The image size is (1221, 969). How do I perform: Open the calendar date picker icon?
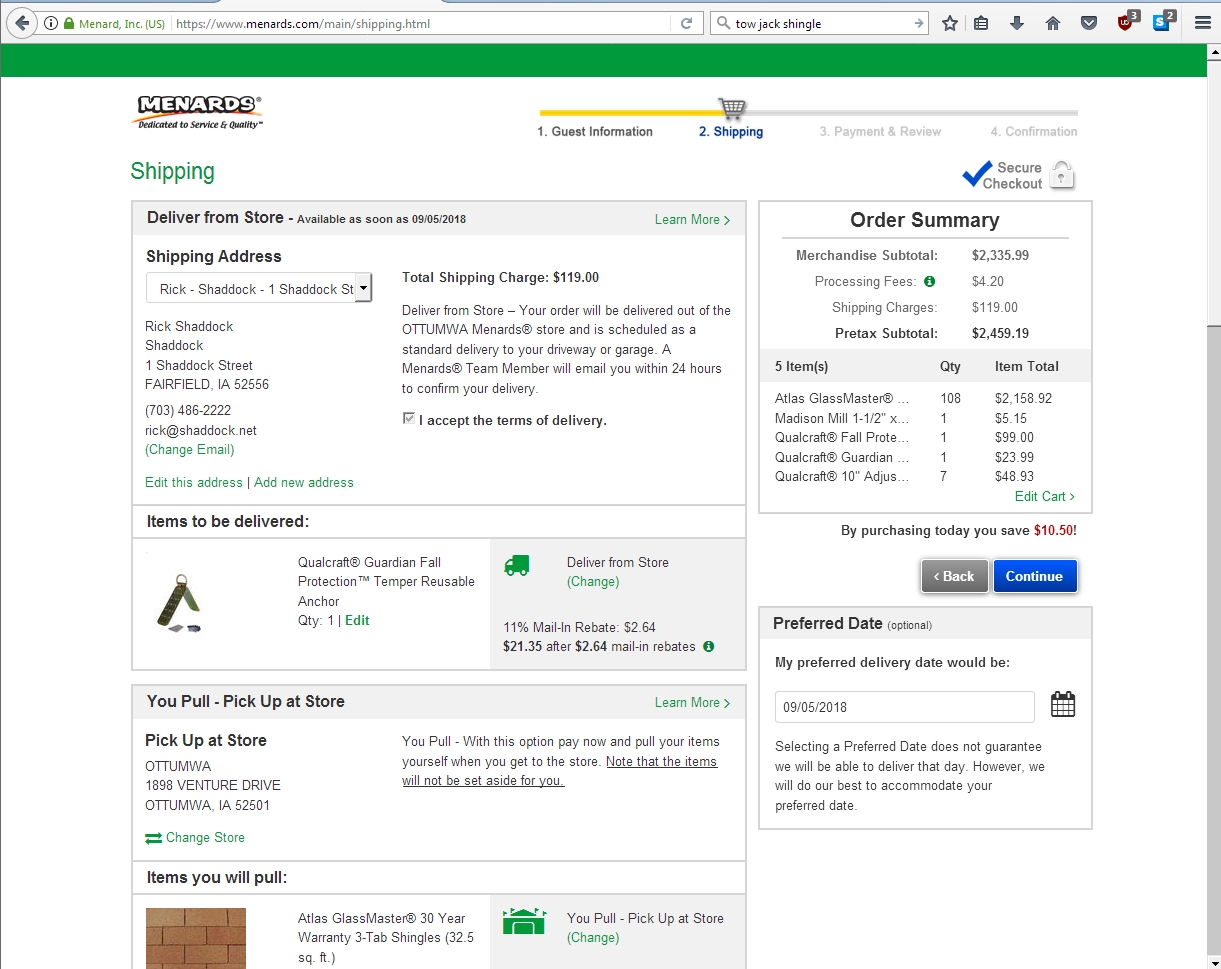pyautogui.click(x=1063, y=704)
